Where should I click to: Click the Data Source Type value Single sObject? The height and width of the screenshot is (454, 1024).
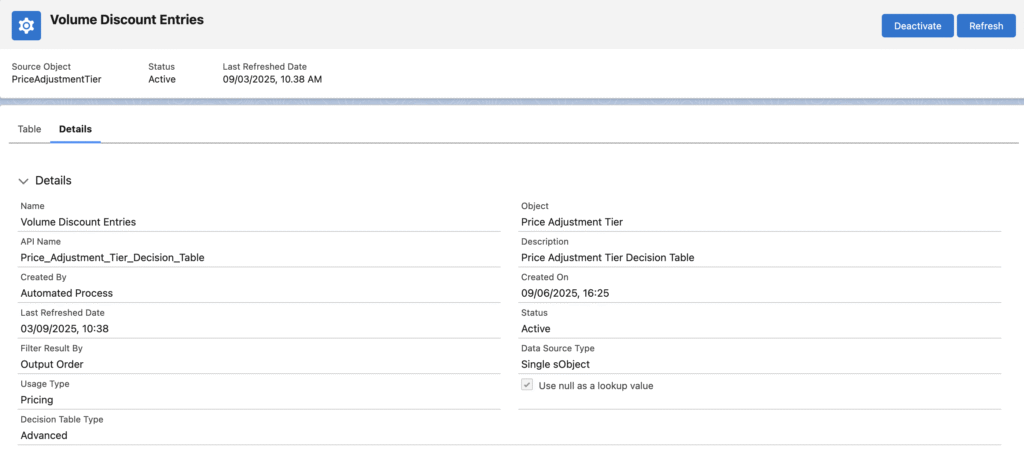pyautogui.click(x=562, y=364)
